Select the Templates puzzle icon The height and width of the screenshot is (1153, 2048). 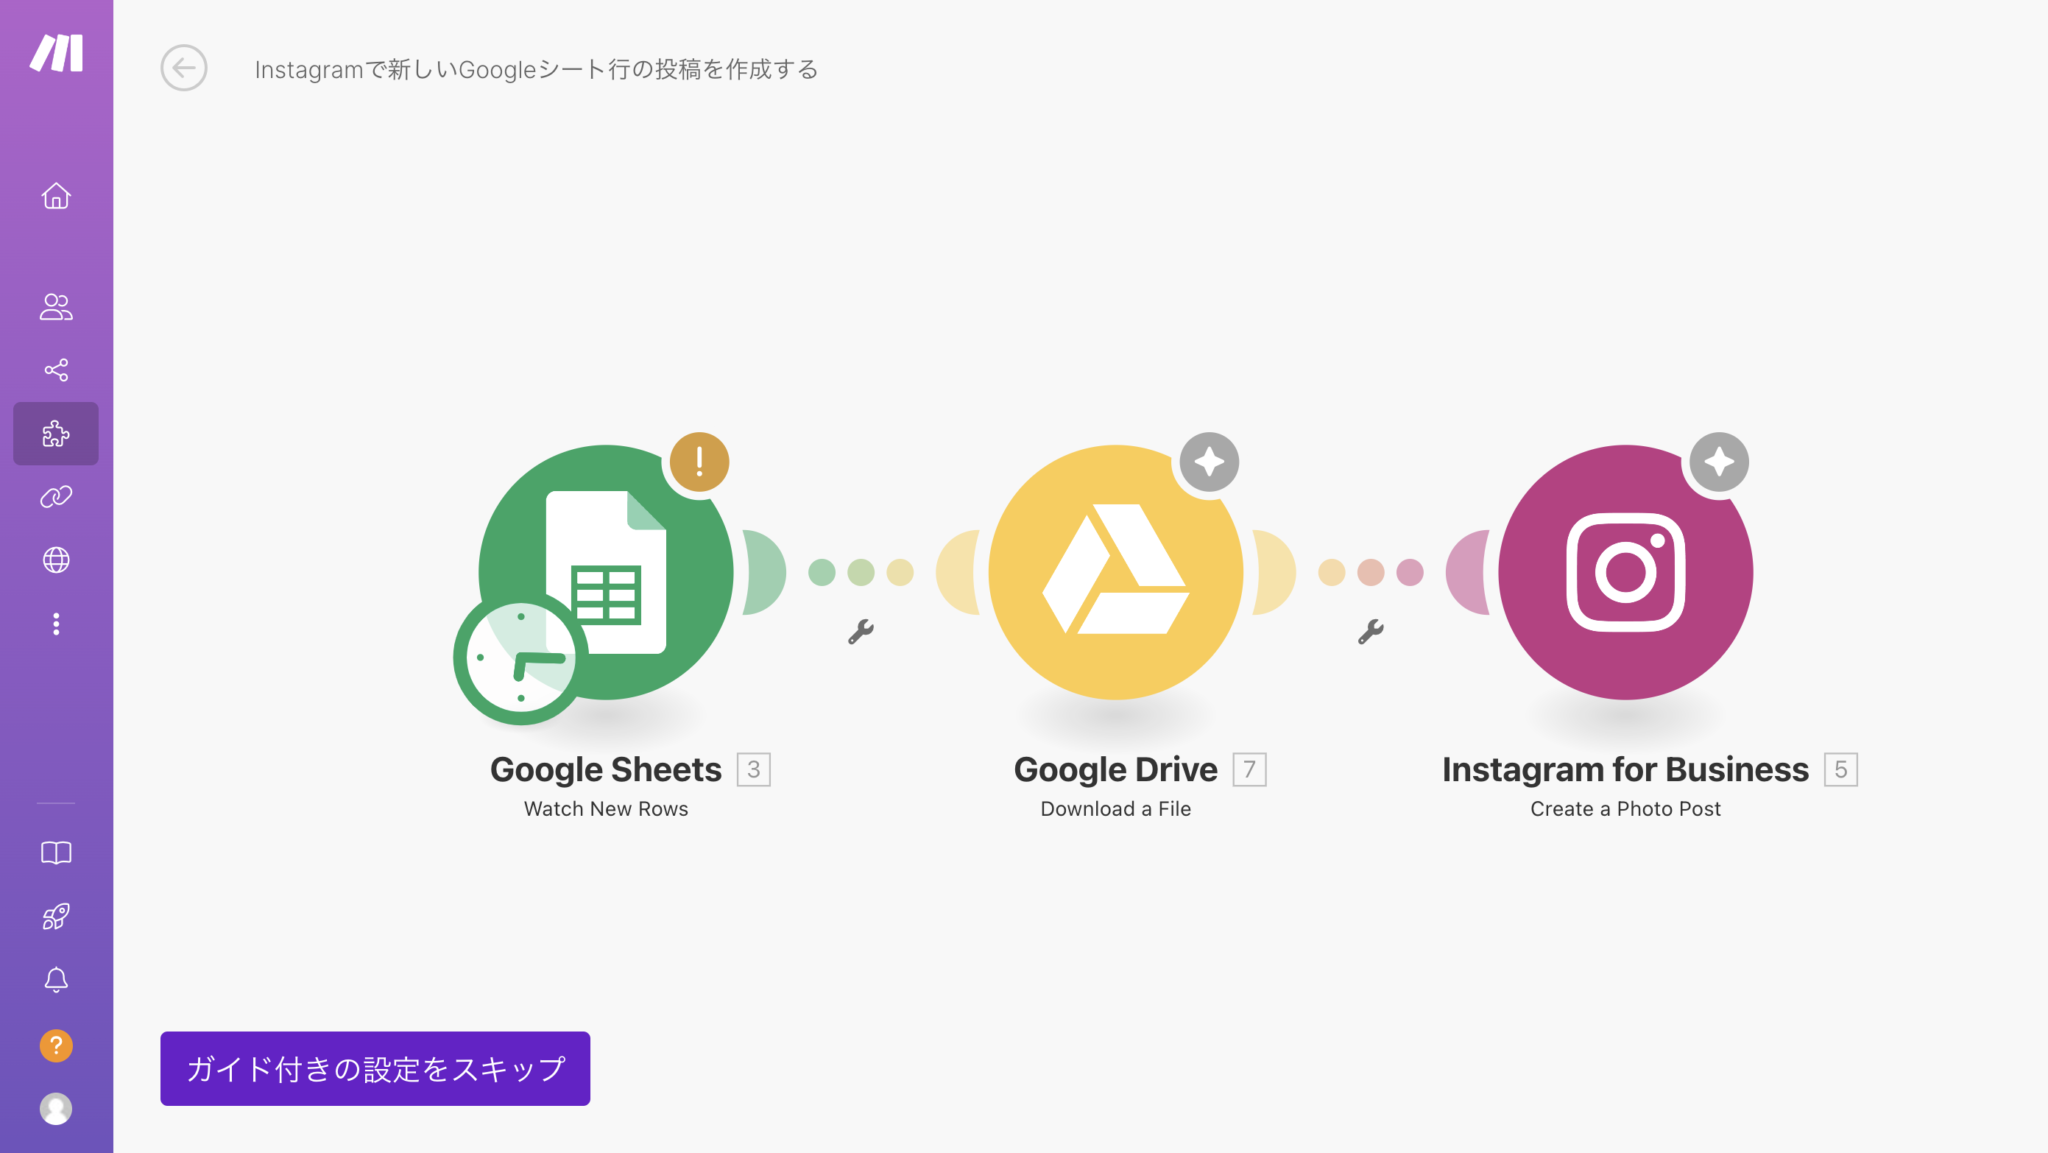56,434
